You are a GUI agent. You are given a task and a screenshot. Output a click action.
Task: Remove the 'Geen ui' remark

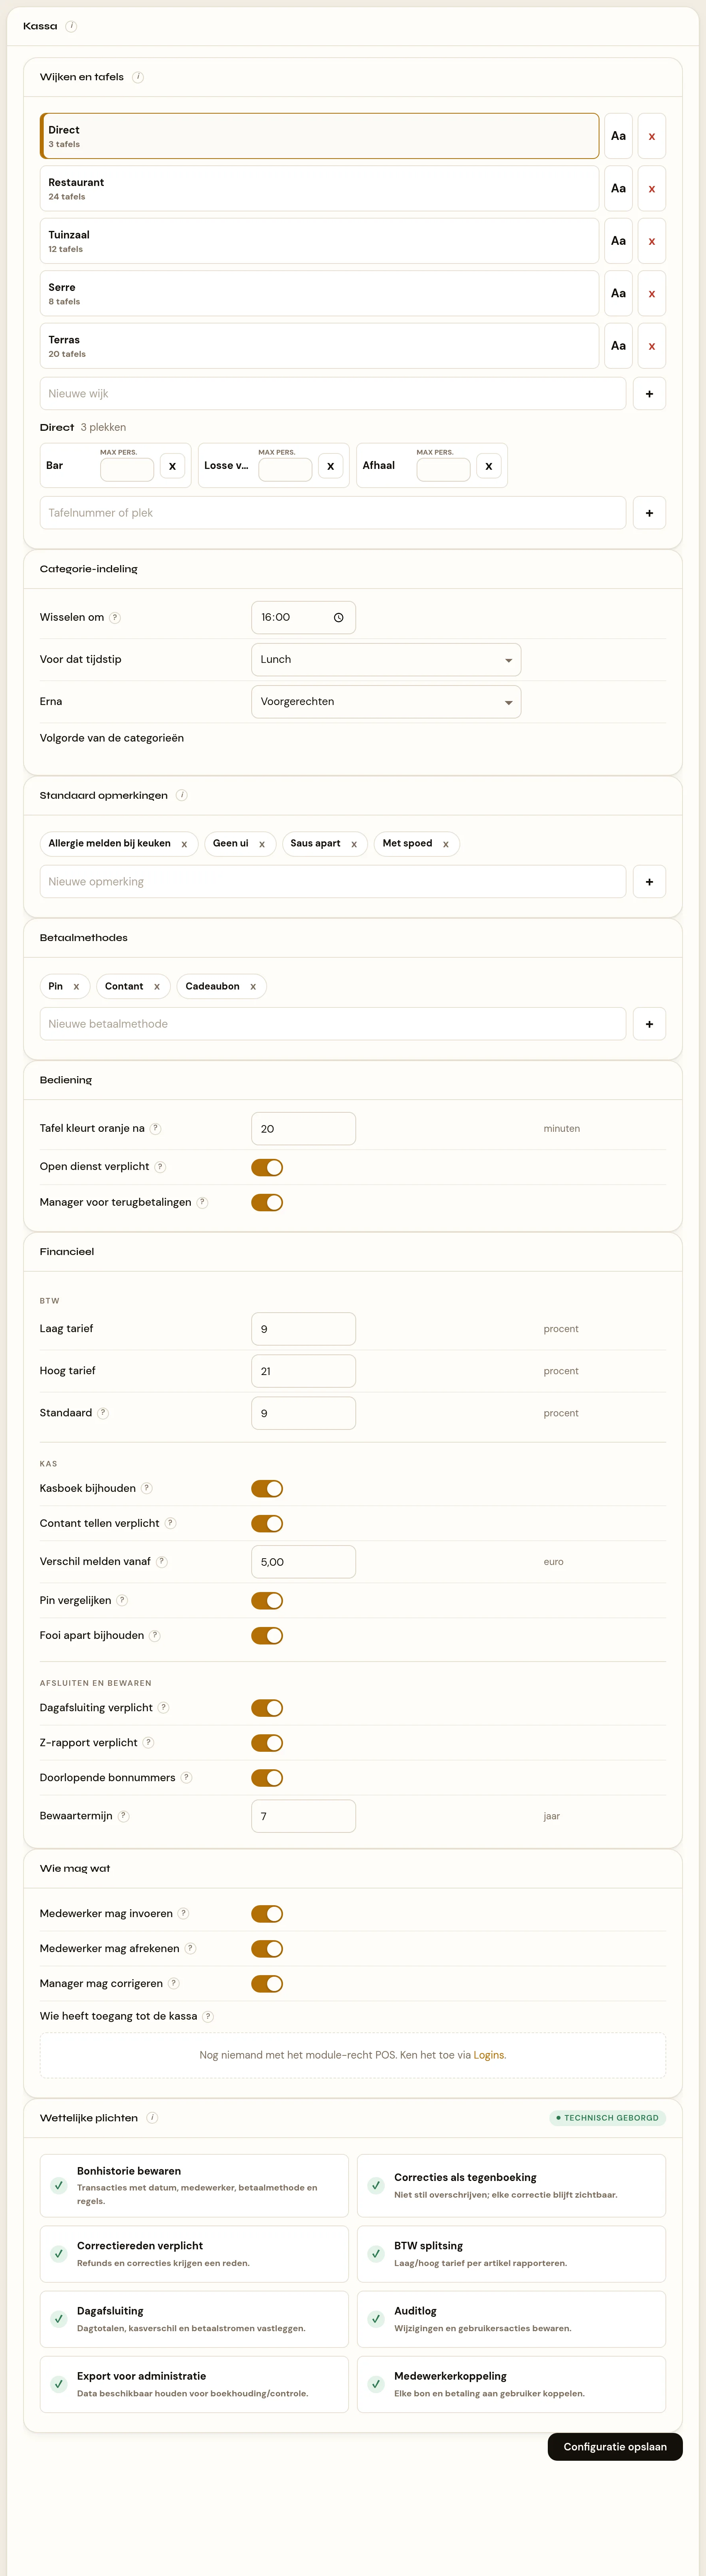[x=262, y=844]
